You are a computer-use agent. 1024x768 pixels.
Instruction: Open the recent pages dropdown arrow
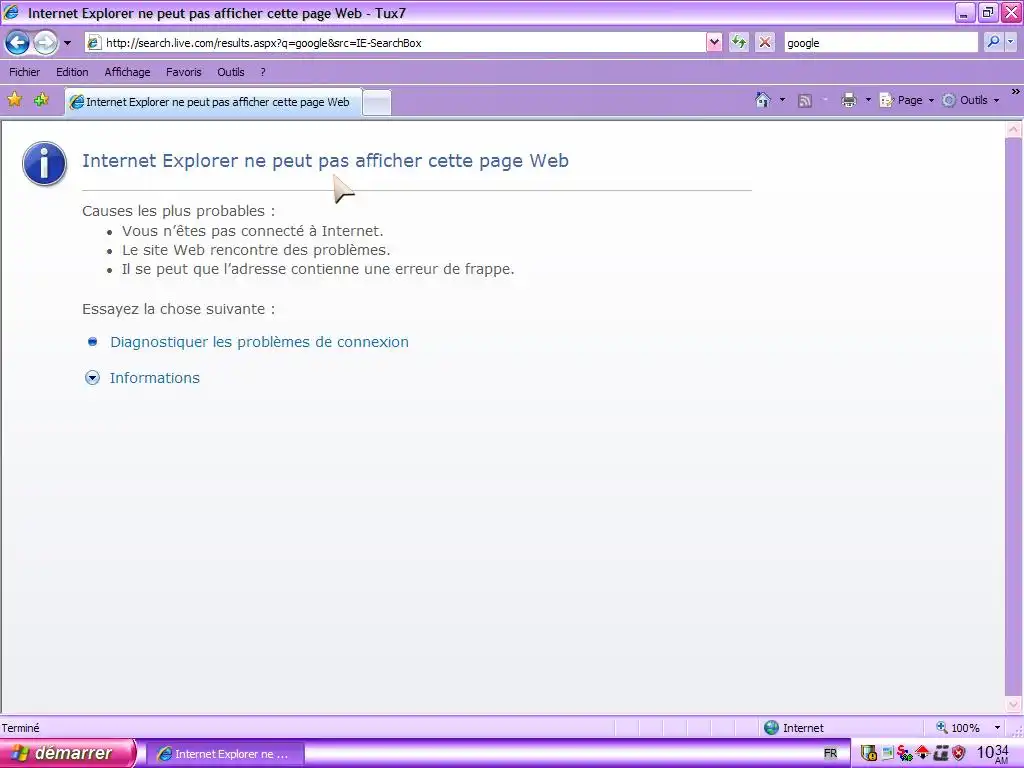click(67, 43)
